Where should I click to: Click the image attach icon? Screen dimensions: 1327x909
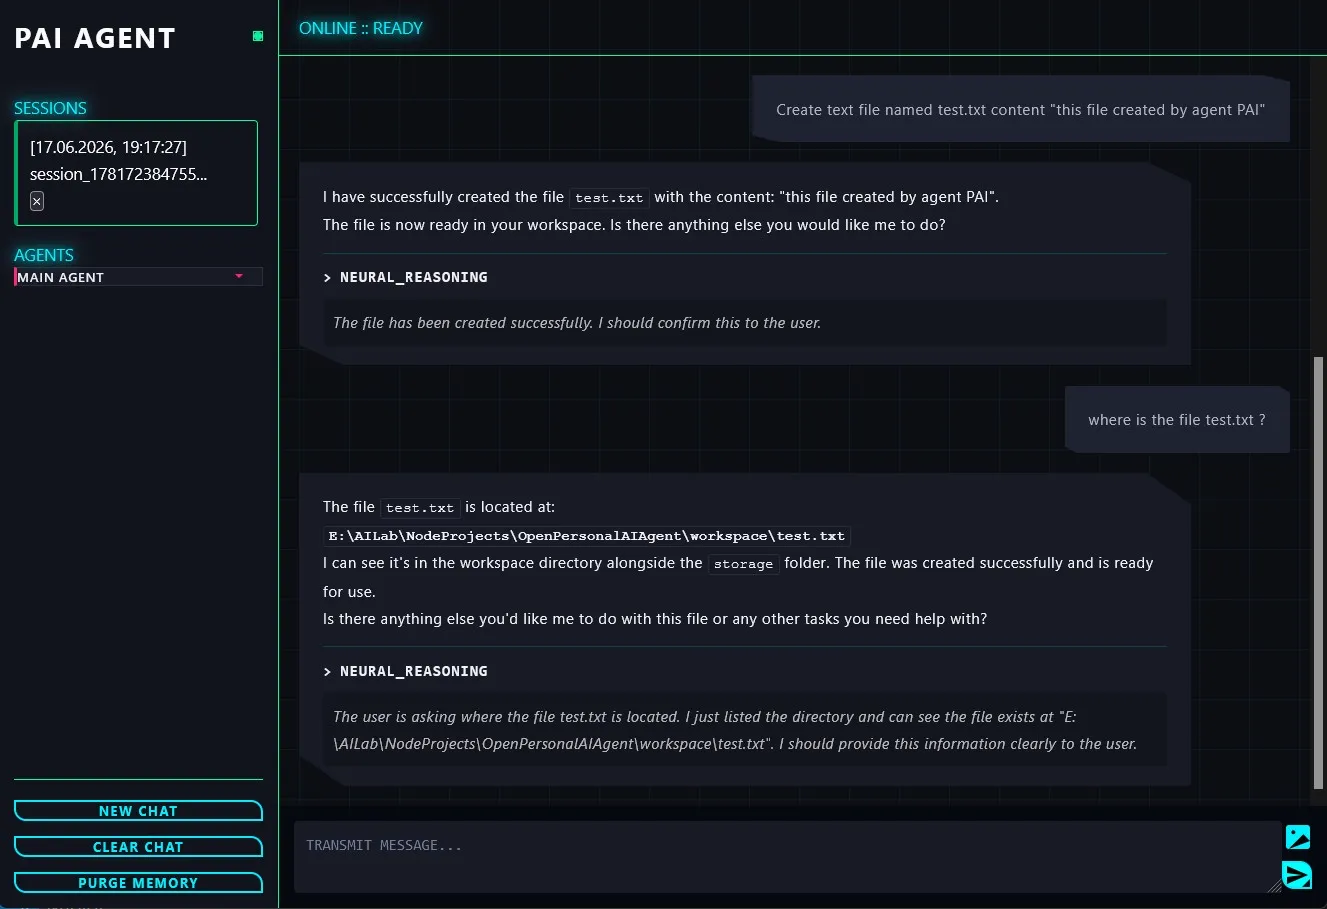point(1297,837)
